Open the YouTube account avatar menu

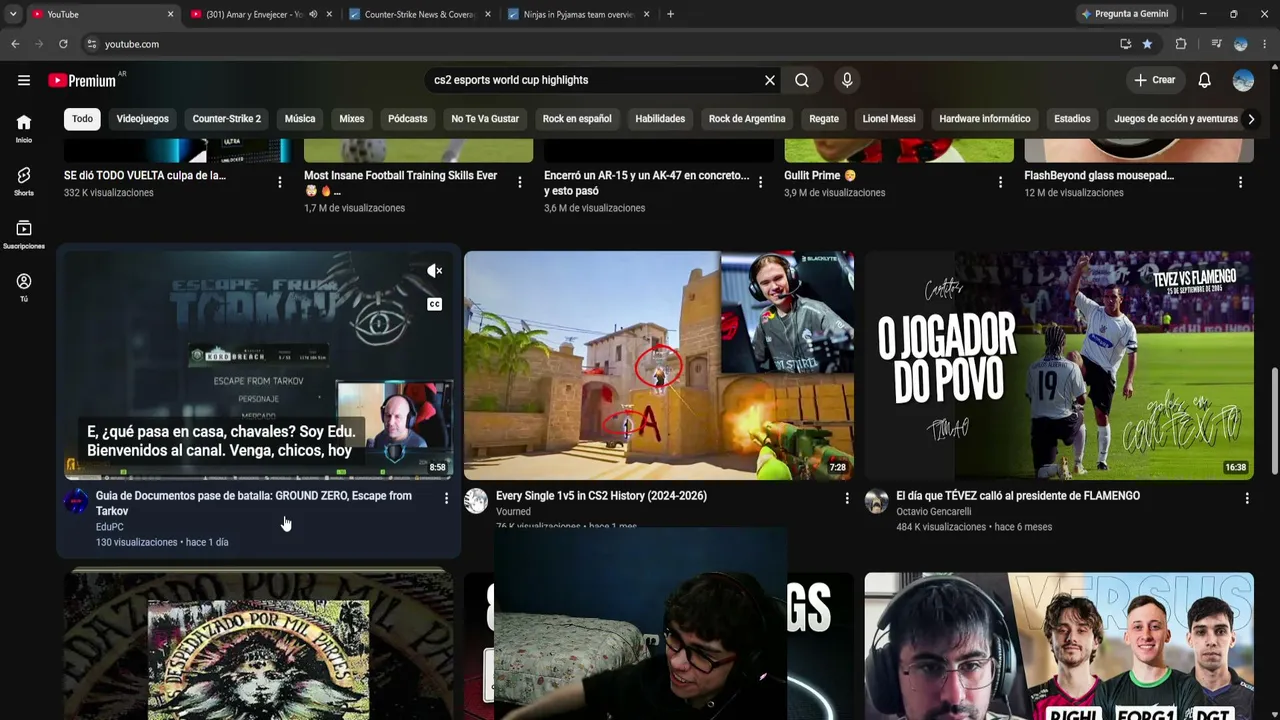click(x=1243, y=80)
